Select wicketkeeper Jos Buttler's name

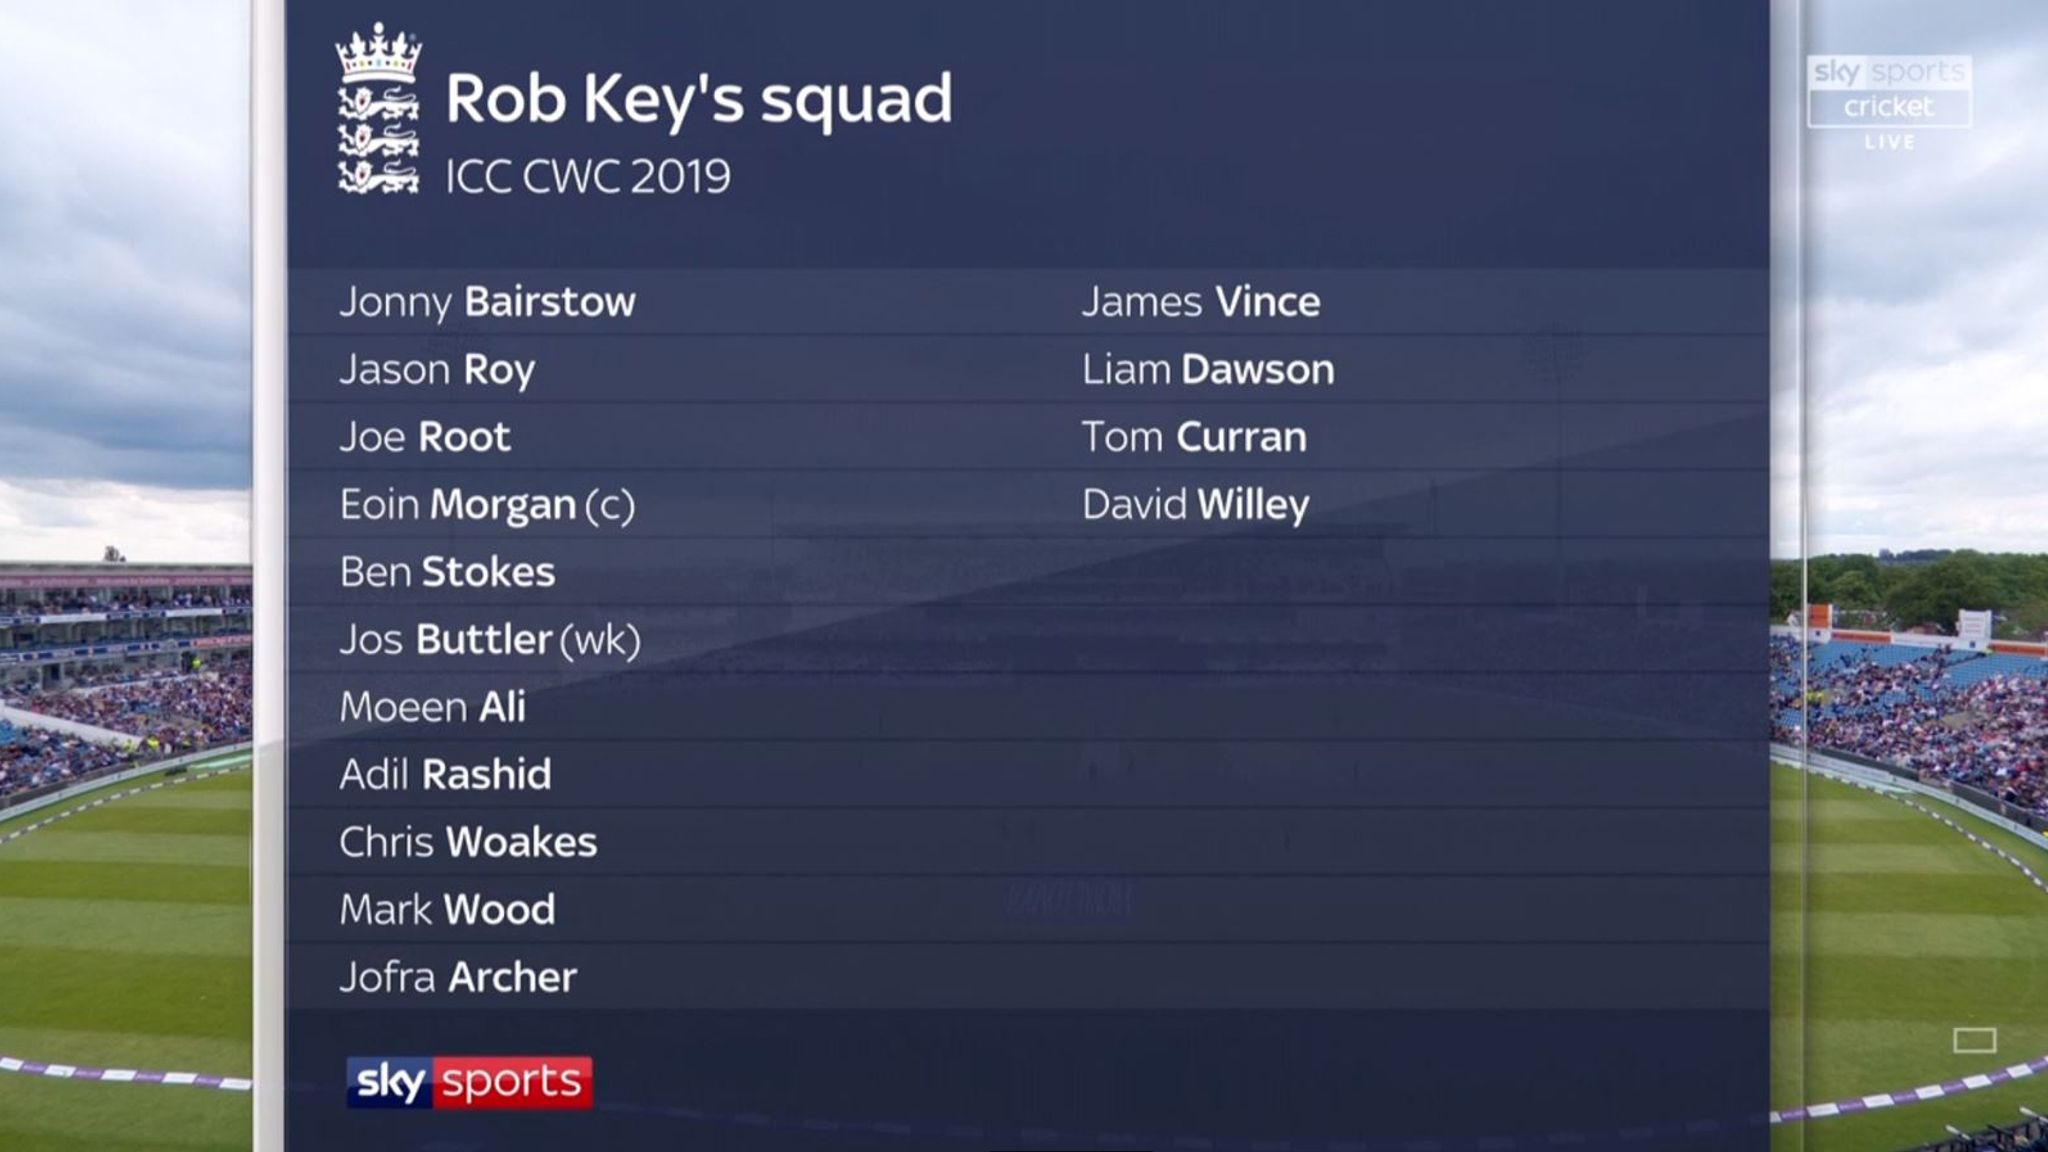tap(490, 640)
